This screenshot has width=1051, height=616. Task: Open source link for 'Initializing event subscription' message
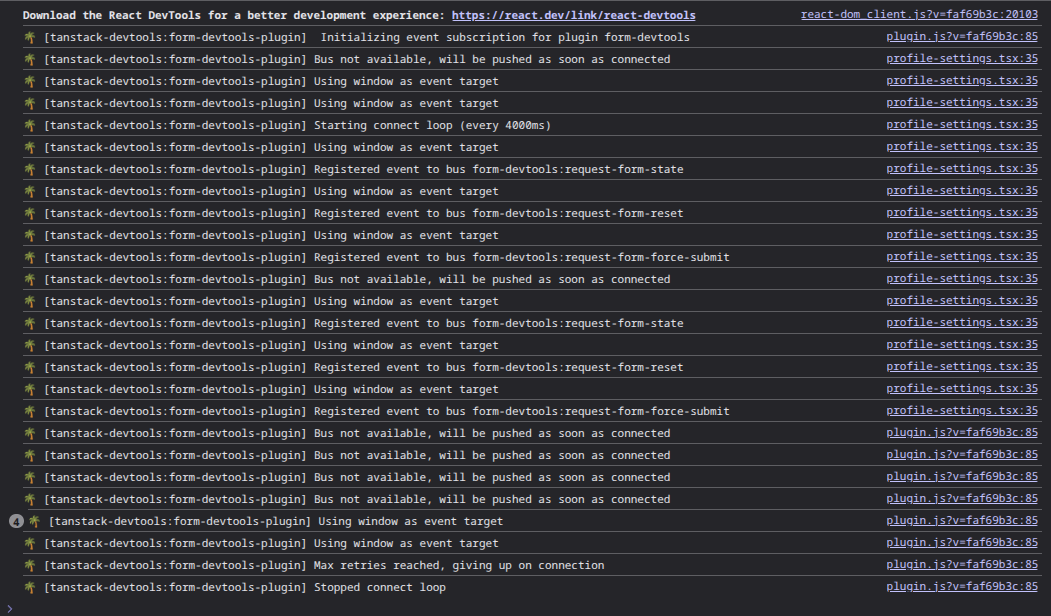962,37
